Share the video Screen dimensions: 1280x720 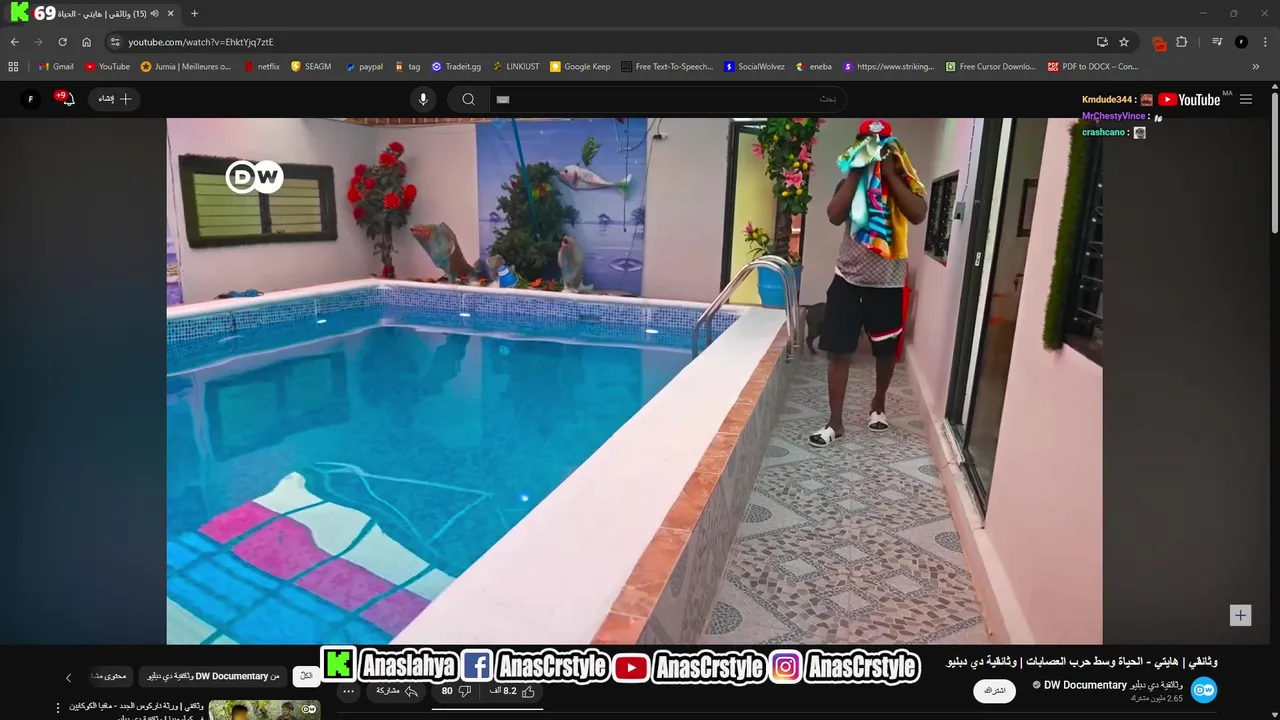click(x=396, y=691)
